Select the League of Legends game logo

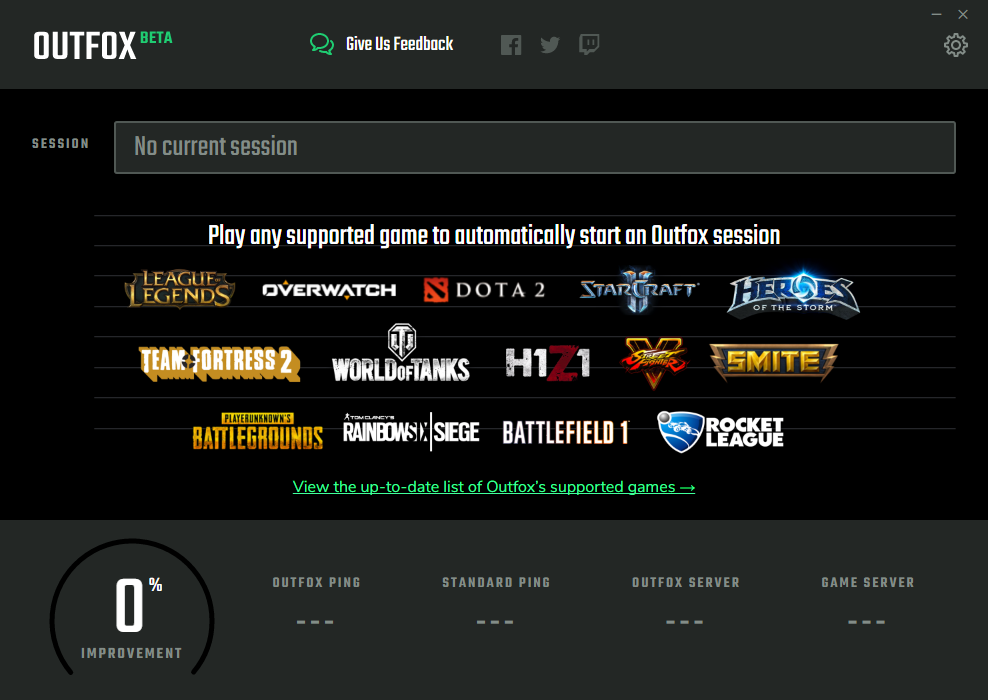178,289
